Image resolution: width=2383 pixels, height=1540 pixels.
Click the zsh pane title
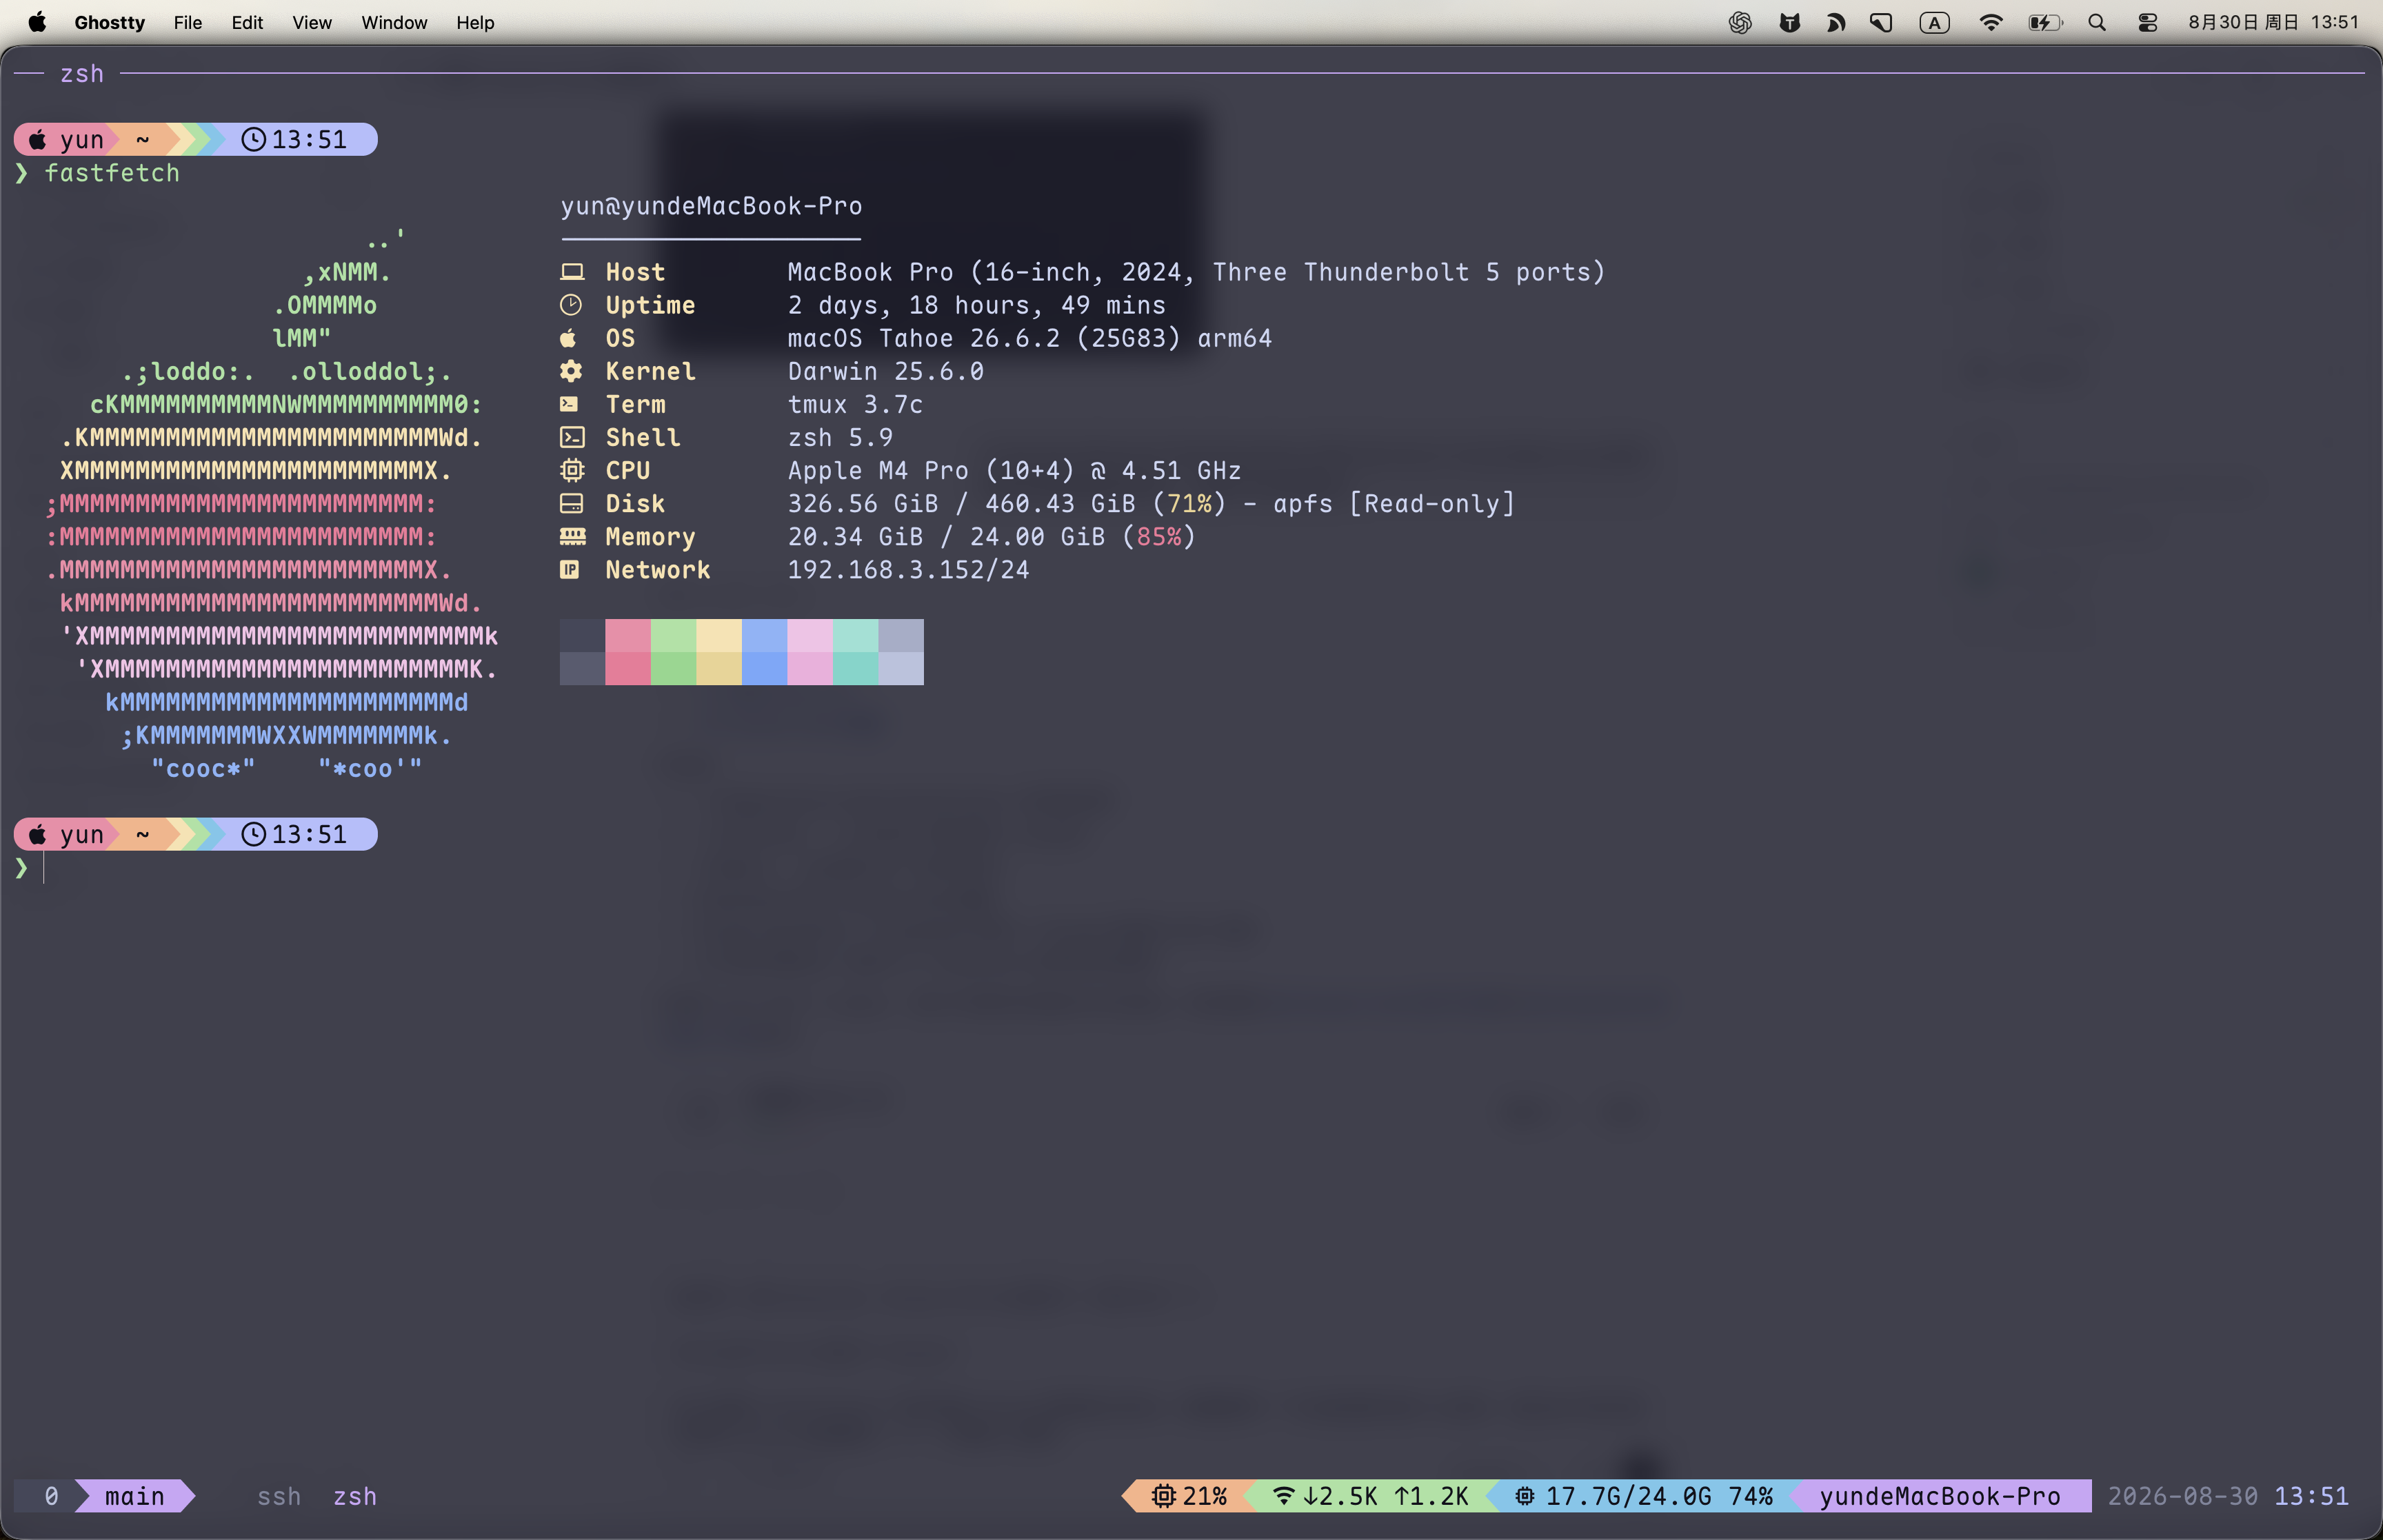pyautogui.click(x=82, y=74)
